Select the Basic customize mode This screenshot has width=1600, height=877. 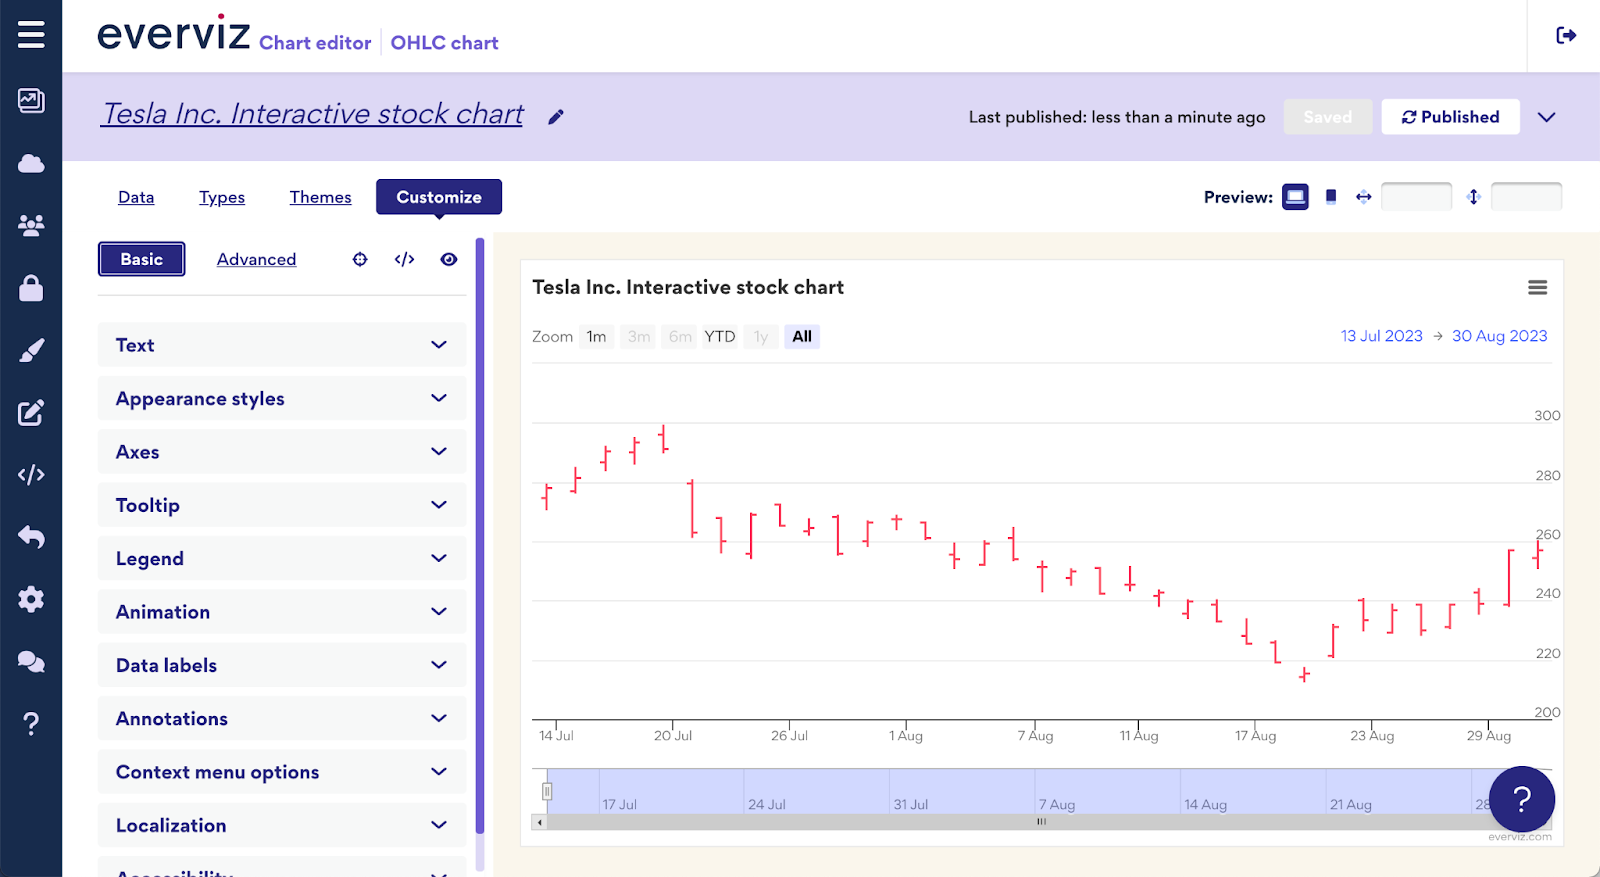pos(142,259)
